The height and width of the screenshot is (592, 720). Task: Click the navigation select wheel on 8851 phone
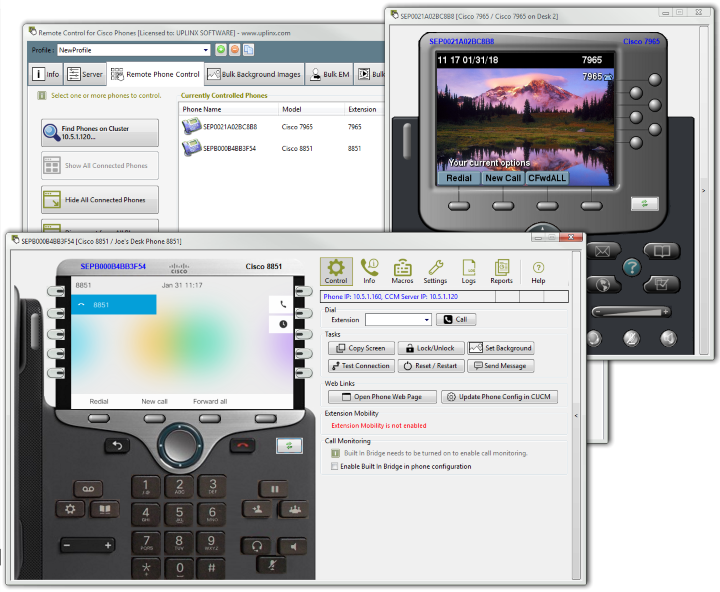[180, 445]
